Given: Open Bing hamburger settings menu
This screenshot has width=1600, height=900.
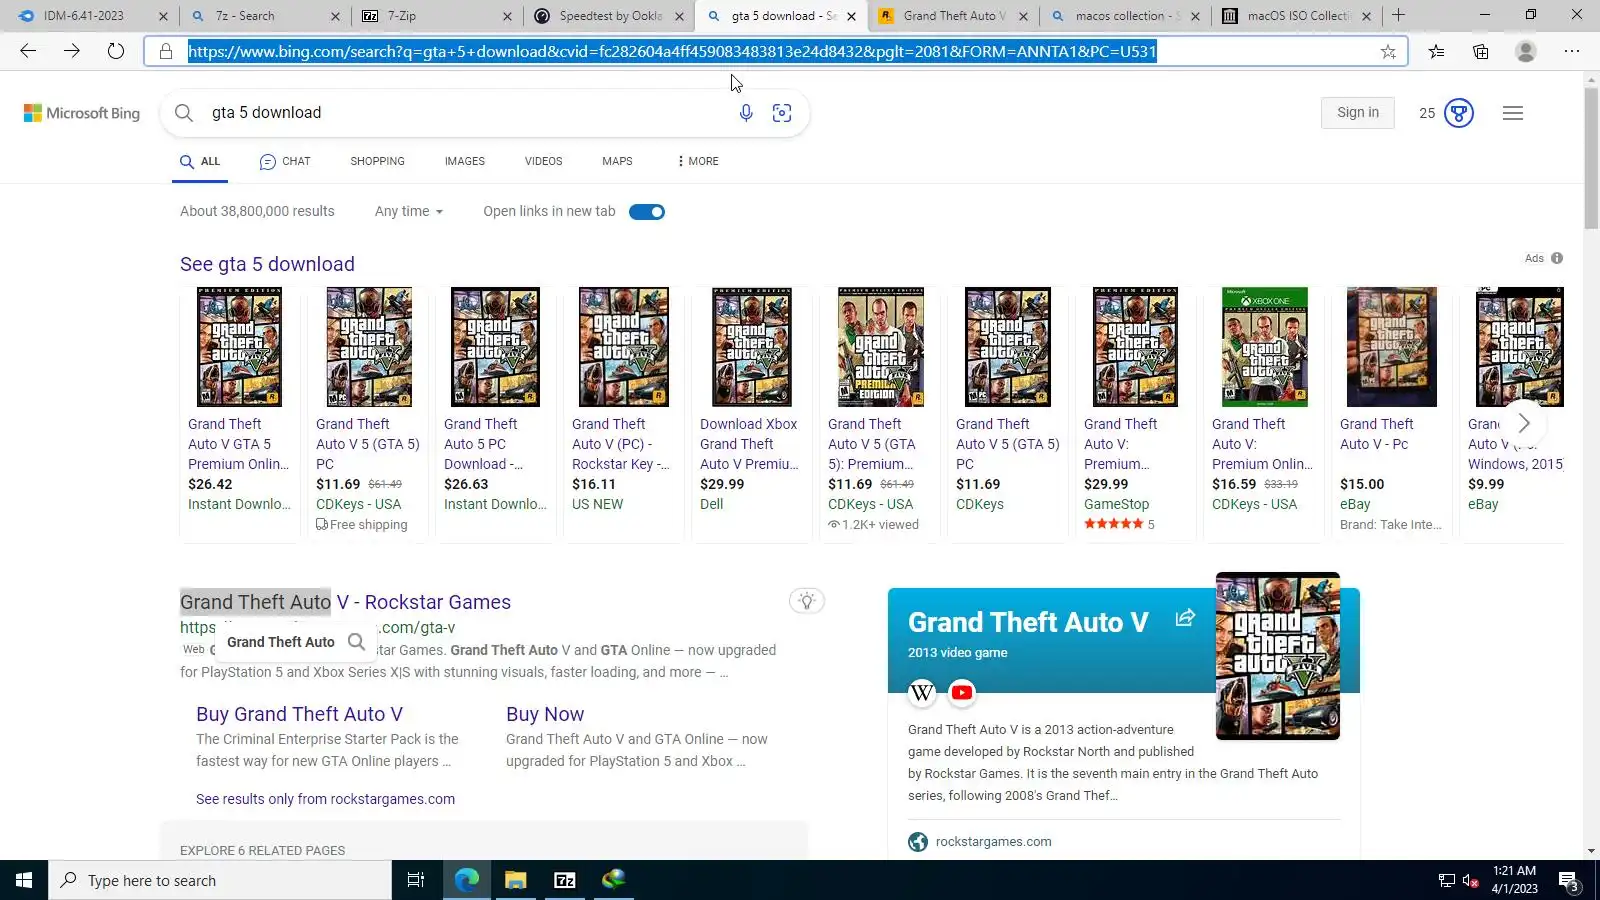Looking at the screenshot, I should pos(1513,113).
